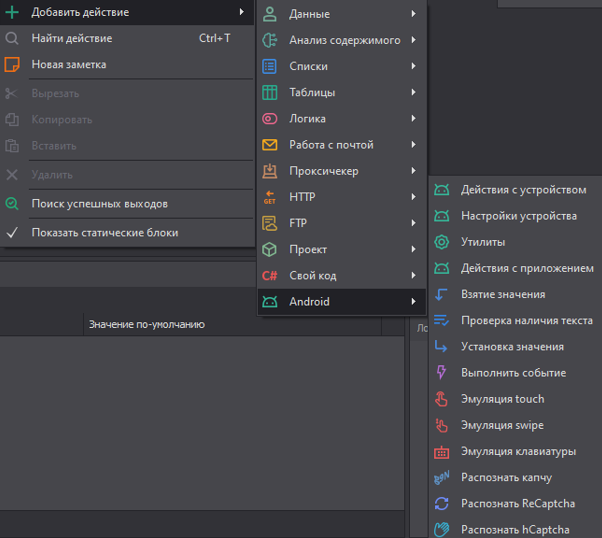Click the hand icon for Распознать hCaptcha
602x538 pixels.
coord(442,530)
